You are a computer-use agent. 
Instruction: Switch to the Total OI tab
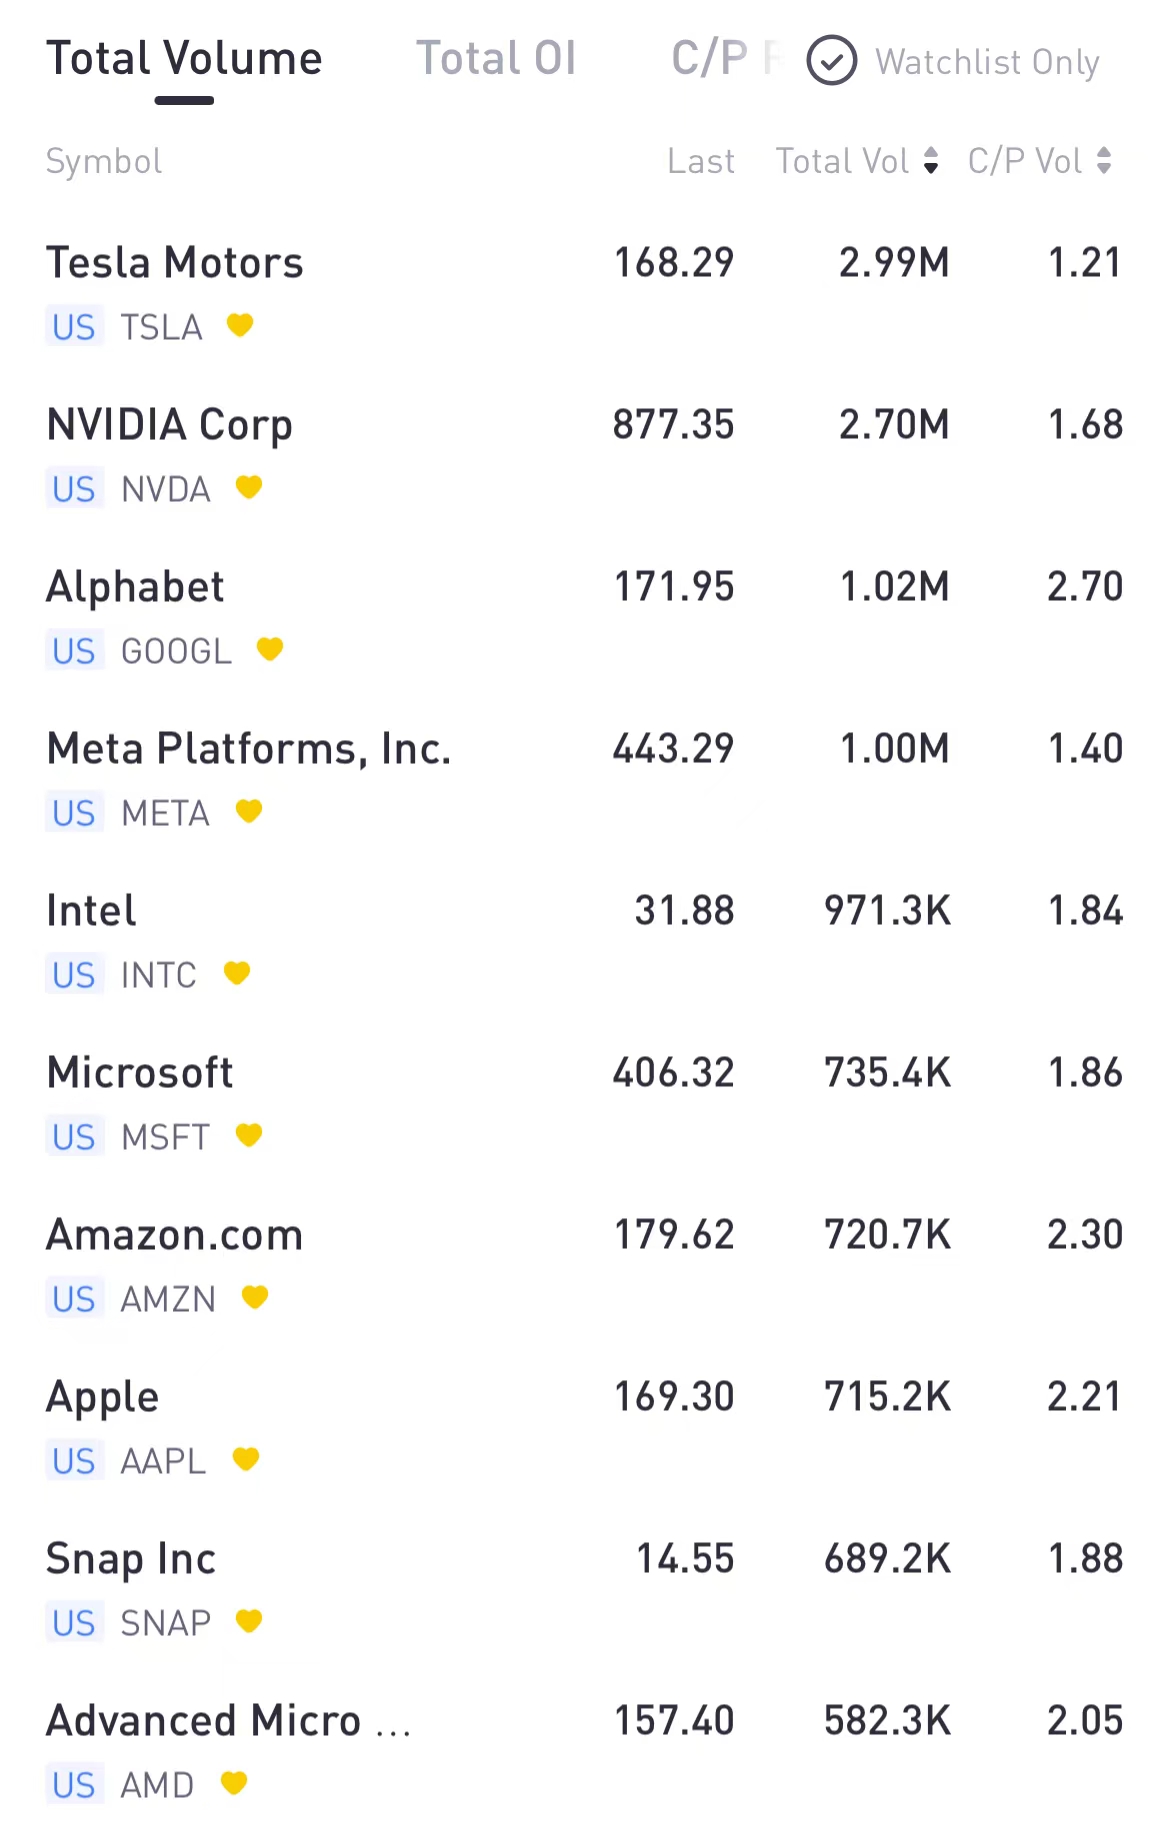click(x=496, y=59)
